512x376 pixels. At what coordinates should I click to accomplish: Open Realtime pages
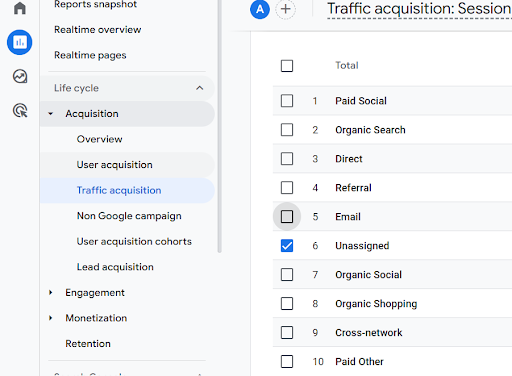[x=90, y=55]
